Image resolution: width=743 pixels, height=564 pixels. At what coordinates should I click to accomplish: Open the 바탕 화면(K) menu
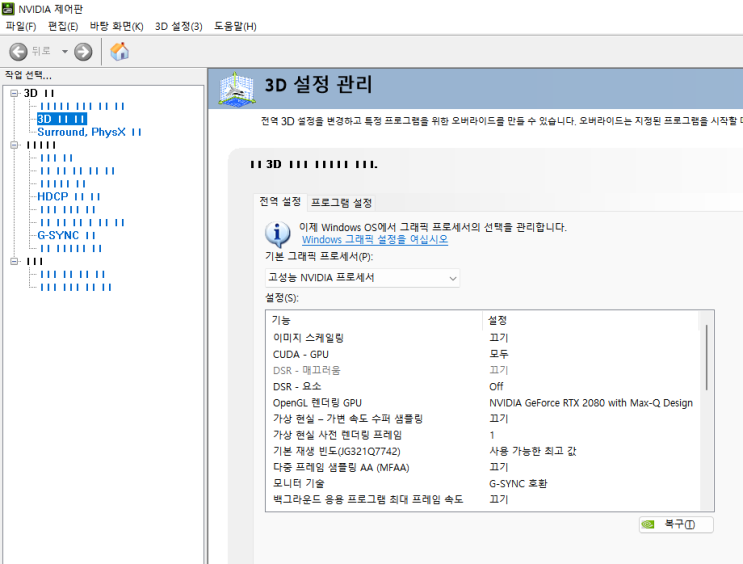tap(117, 27)
